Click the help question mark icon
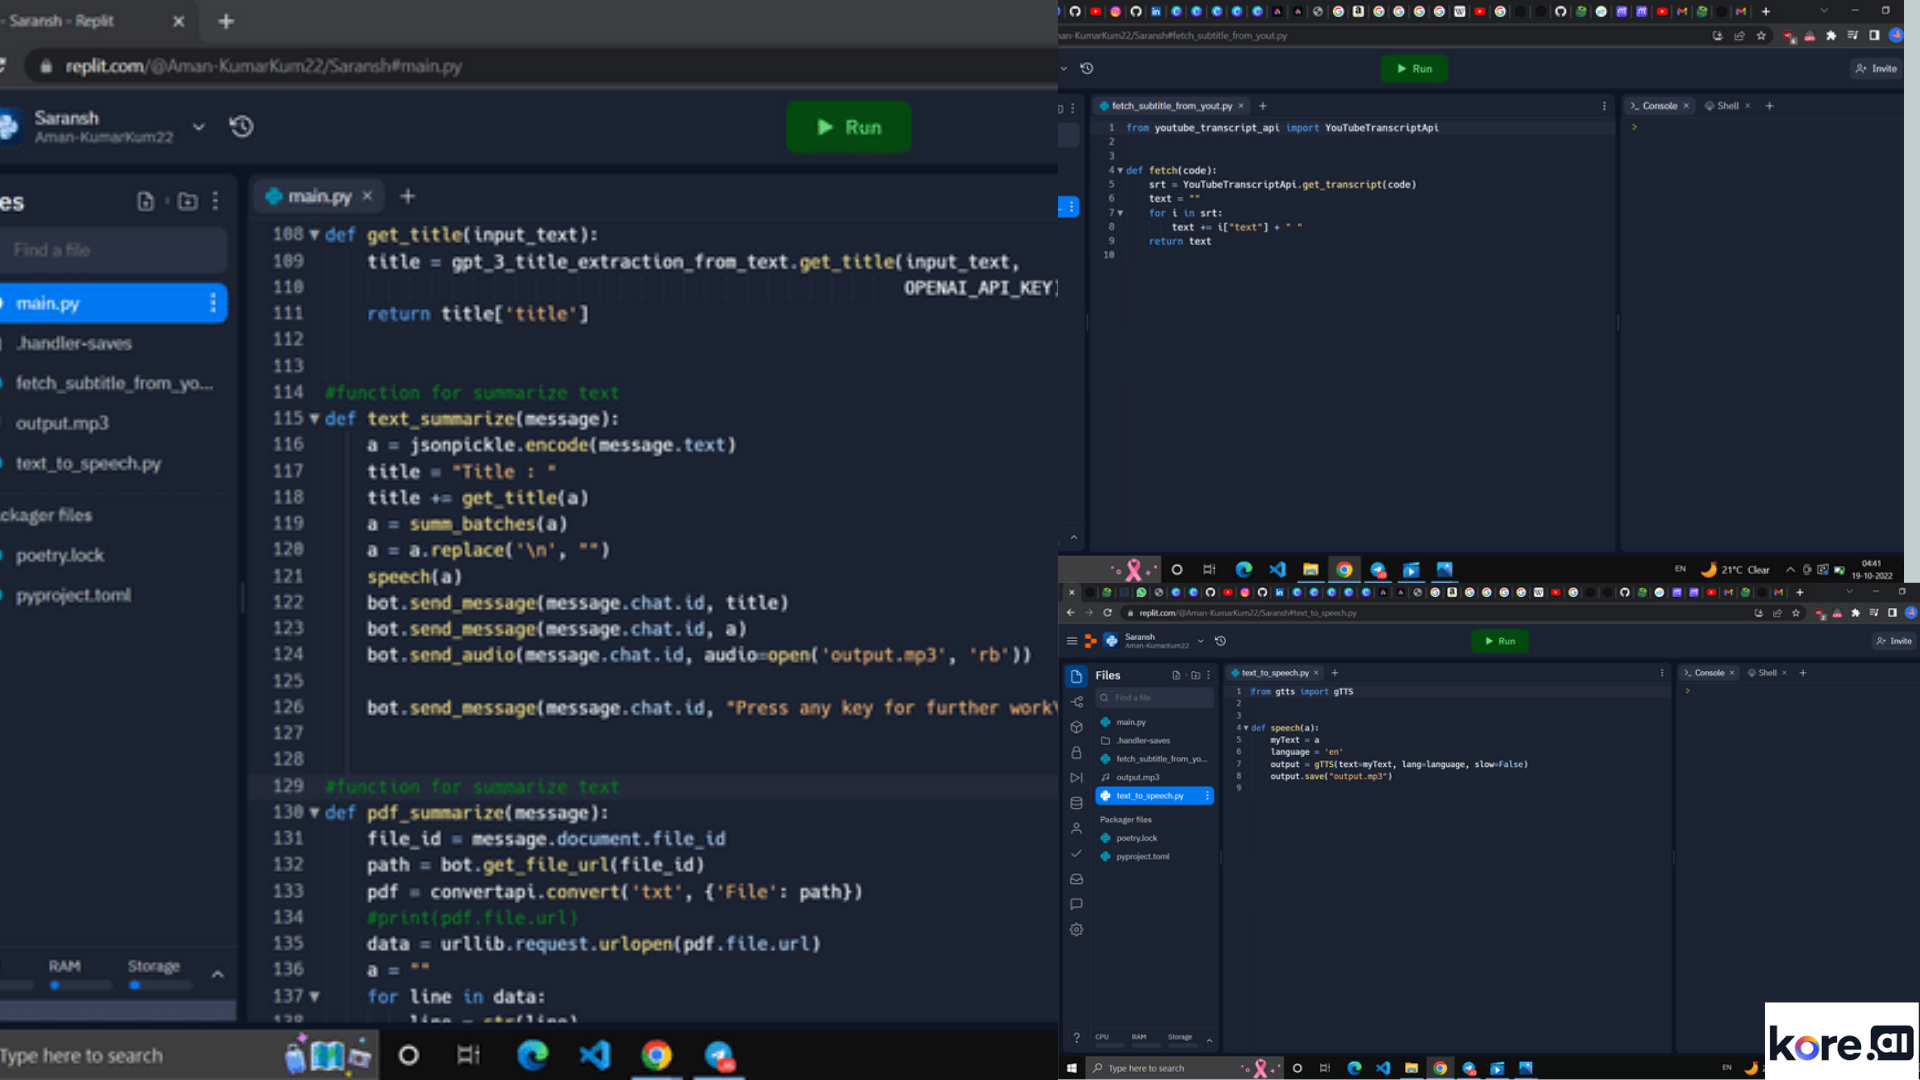Screen dimensions: 1920x1080 point(1077,1038)
